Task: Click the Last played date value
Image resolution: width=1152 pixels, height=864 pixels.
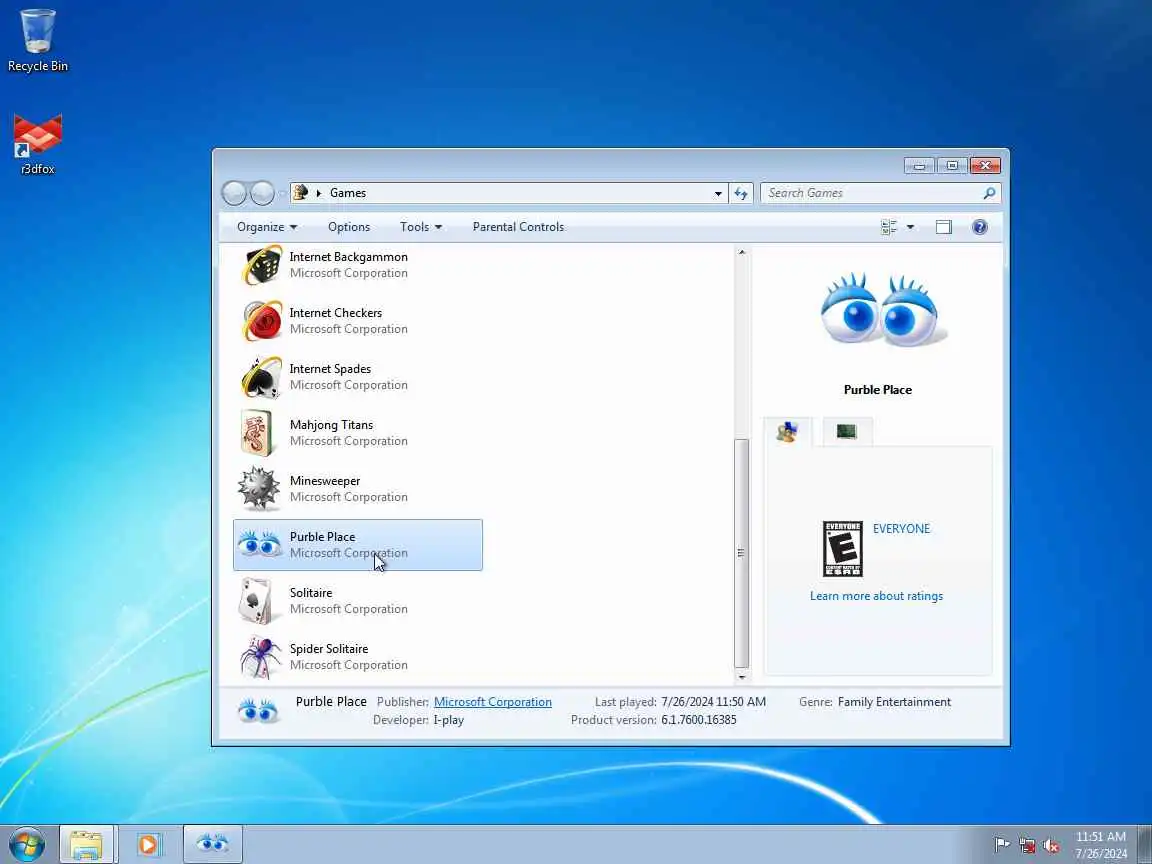Action: [713, 702]
